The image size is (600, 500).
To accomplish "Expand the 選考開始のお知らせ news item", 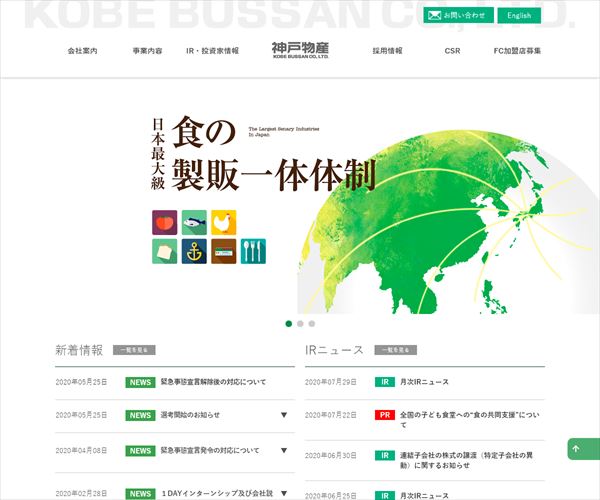I will tap(284, 415).
